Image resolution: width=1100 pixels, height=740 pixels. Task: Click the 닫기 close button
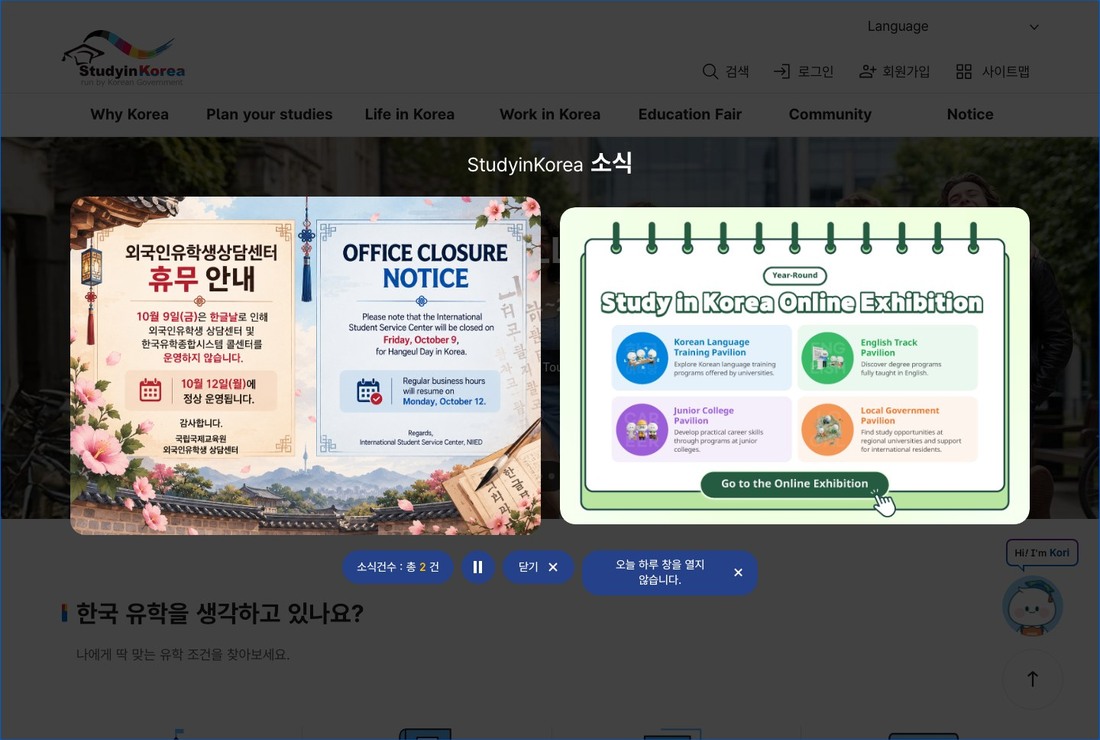pos(538,567)
